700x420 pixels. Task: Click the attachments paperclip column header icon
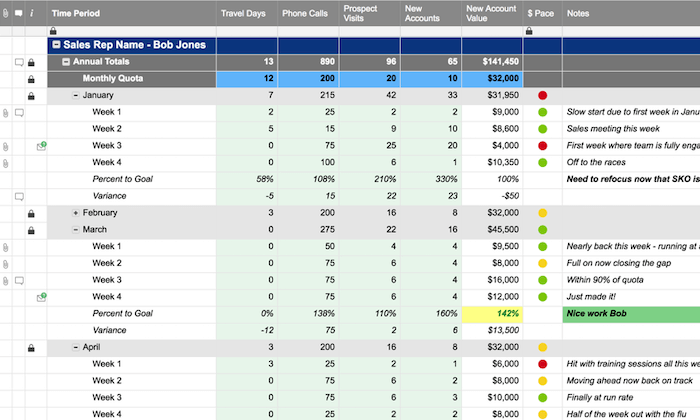5,13
